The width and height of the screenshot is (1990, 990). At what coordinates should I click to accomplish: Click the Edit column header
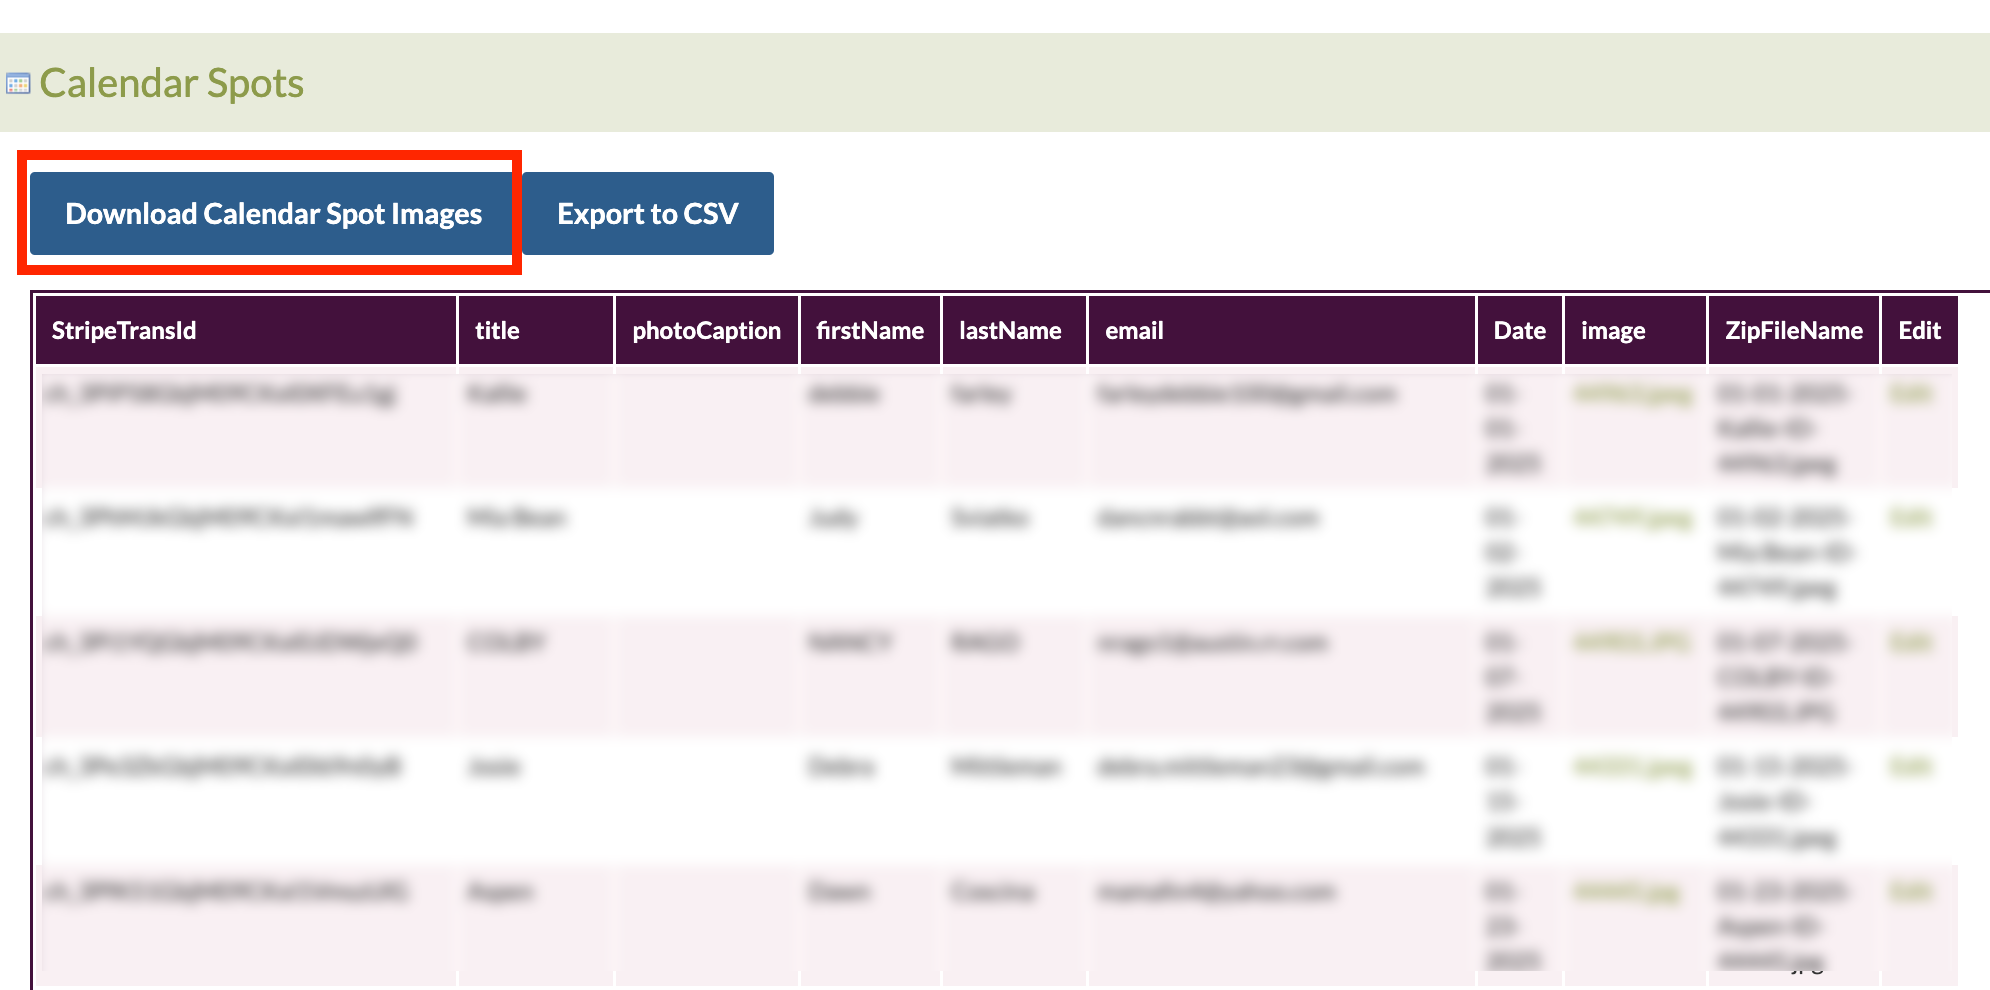[1919, 331]
